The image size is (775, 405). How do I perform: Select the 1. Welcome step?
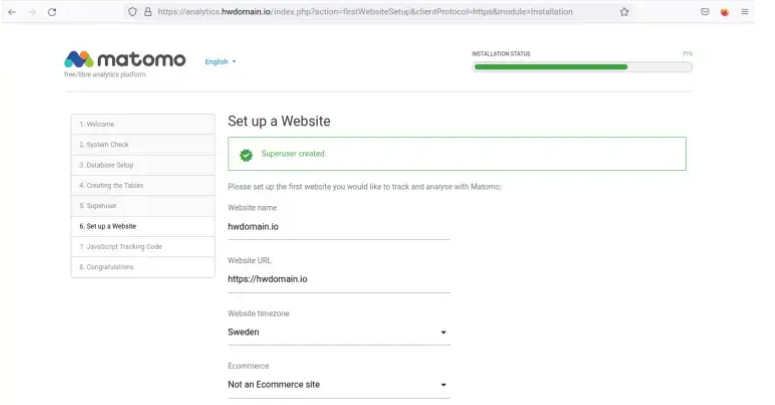click(143, 124)
